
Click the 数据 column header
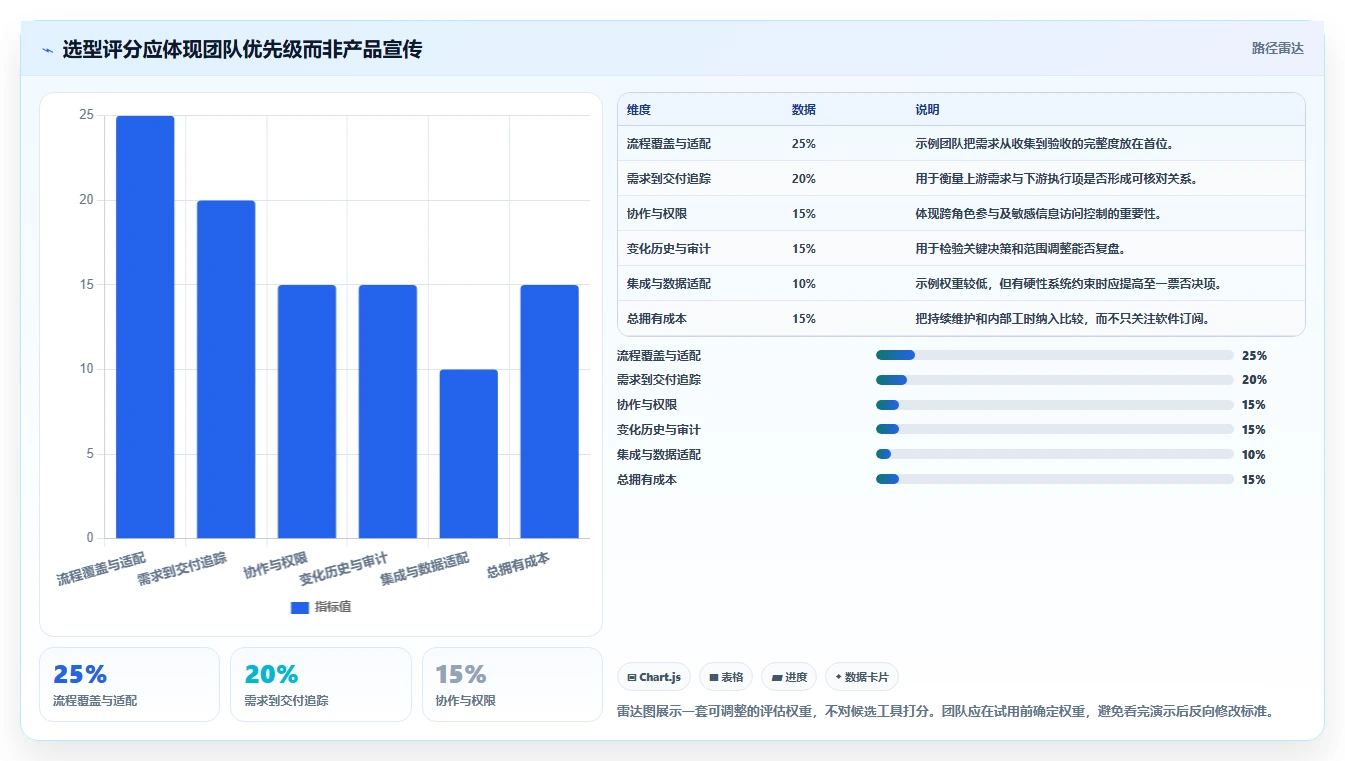[804, 110]
